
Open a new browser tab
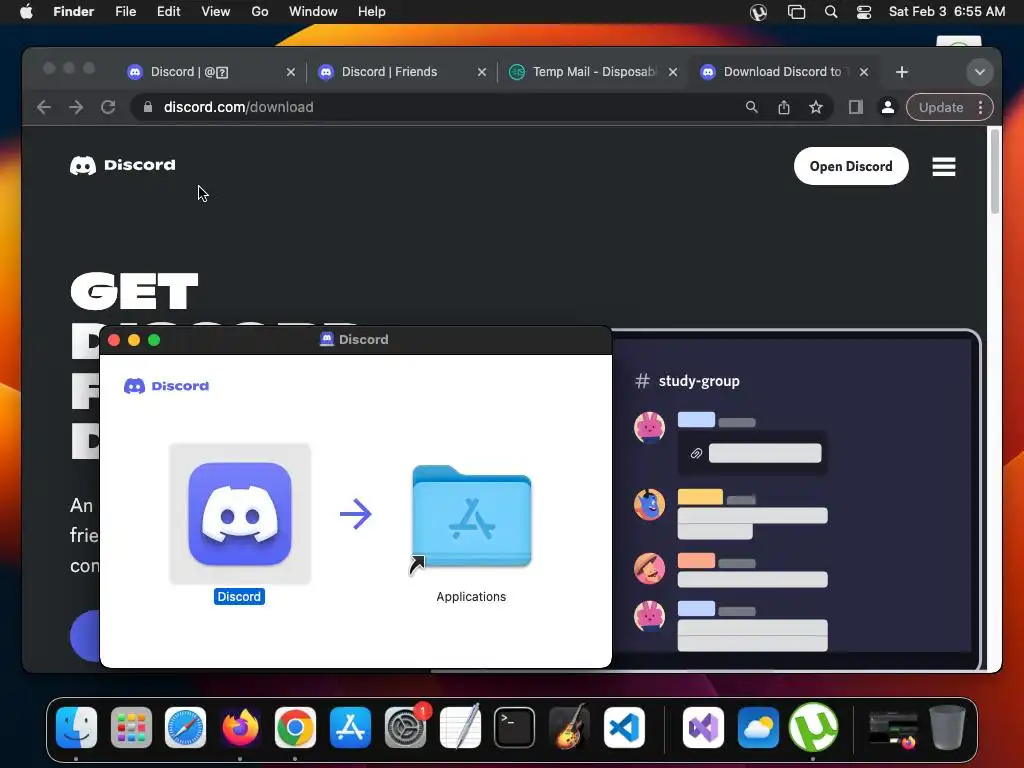(x=902, y=72)
